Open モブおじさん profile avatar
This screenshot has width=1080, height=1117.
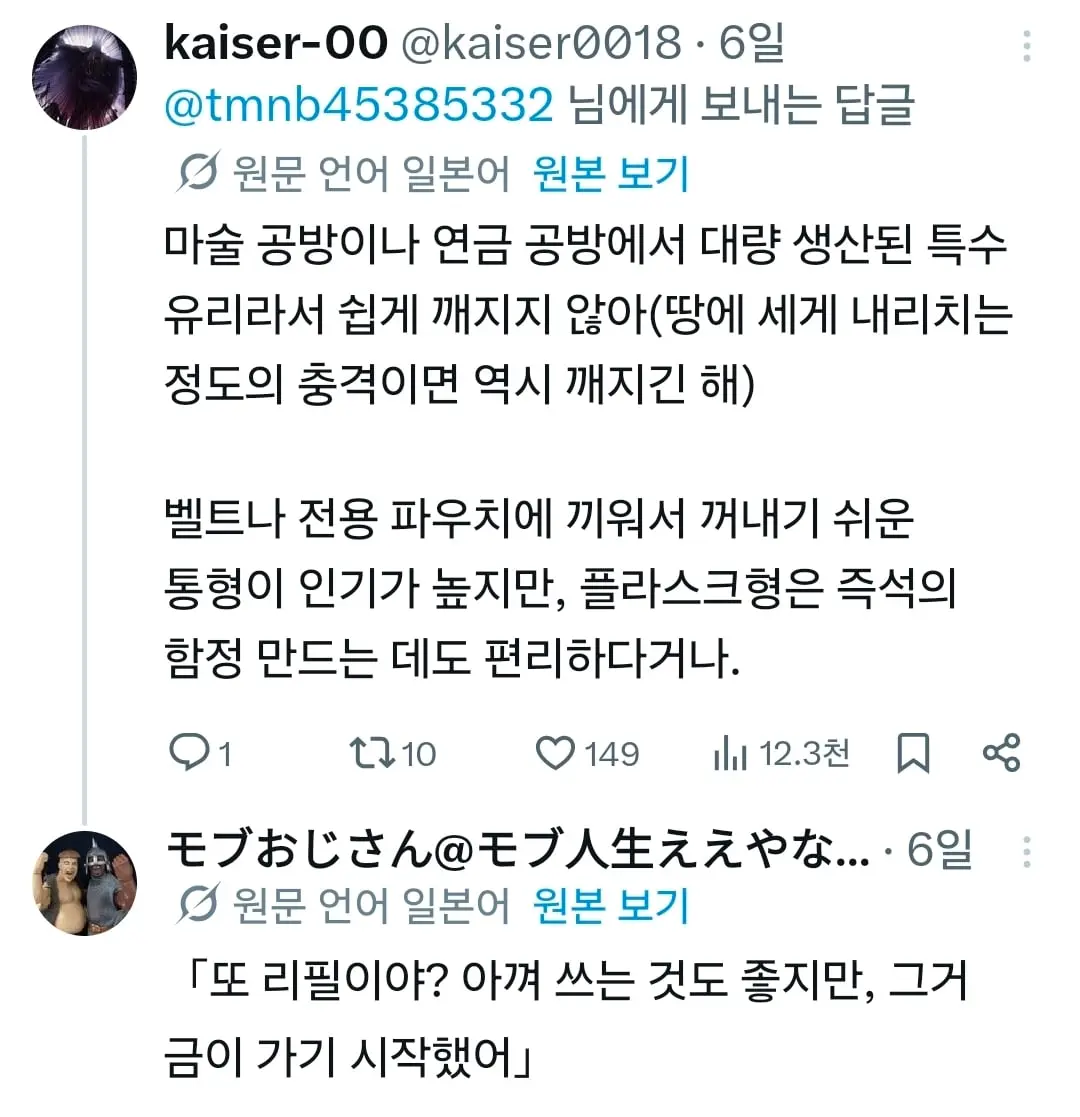tap(84, 883)
